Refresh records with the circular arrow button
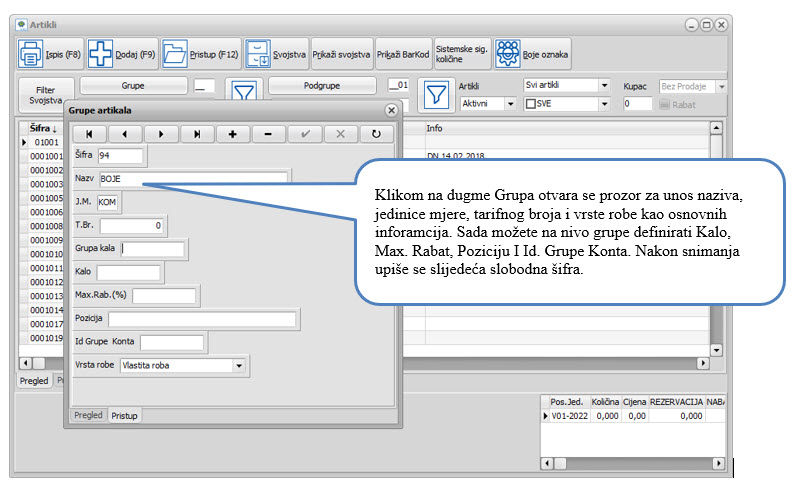800x489 pixels. [x=377, y=134]
